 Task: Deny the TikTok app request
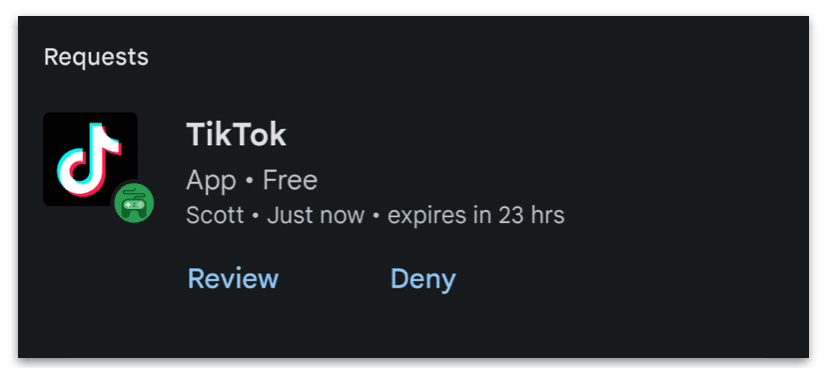[423, 279]
